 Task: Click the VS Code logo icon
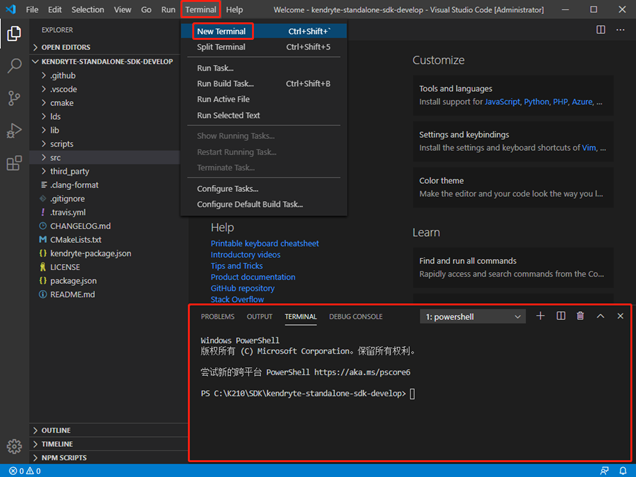[11, 9]
